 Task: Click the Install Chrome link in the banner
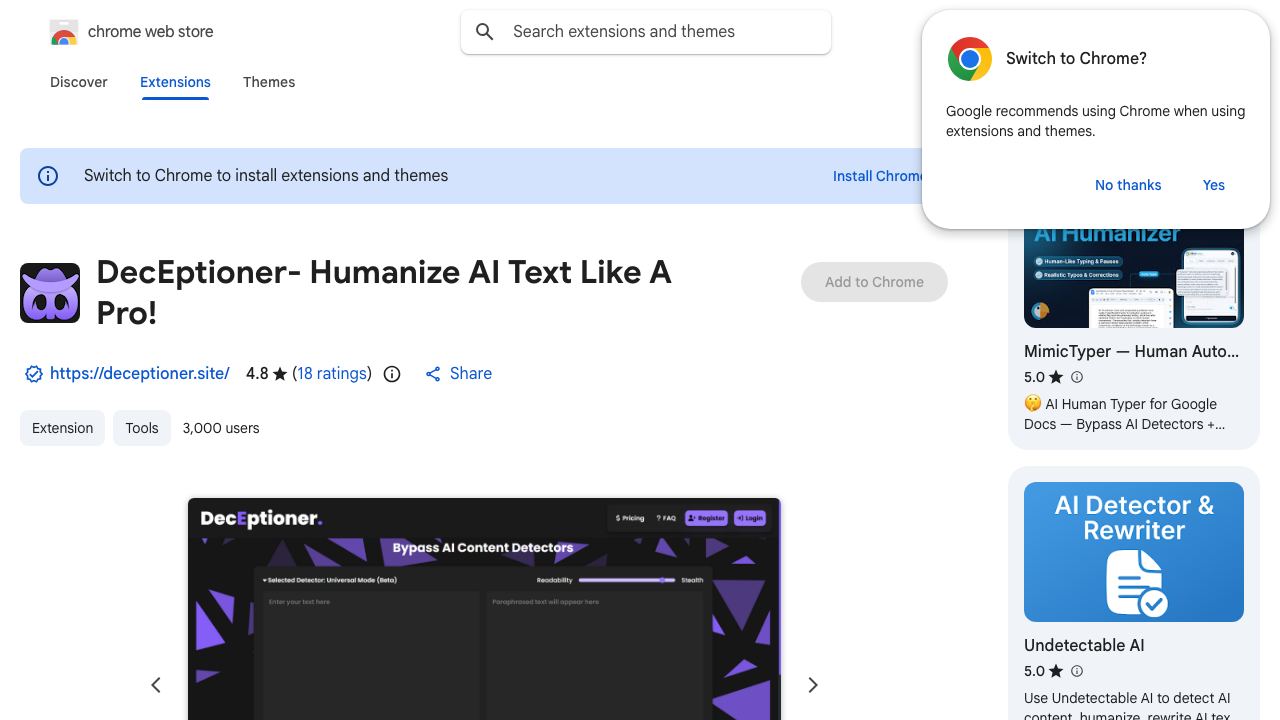pyautogui.click(x=878, y=176)
